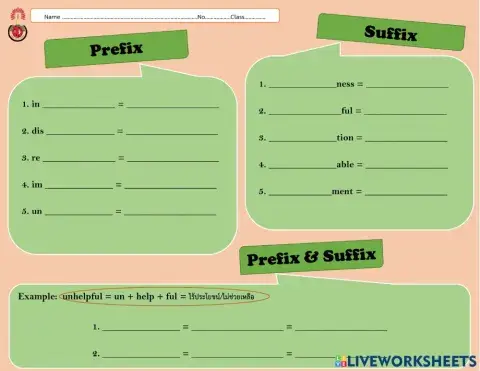Click the meaning blank after 'tion ='
Viewport: 480px width, 371px height.
point(406,138)
